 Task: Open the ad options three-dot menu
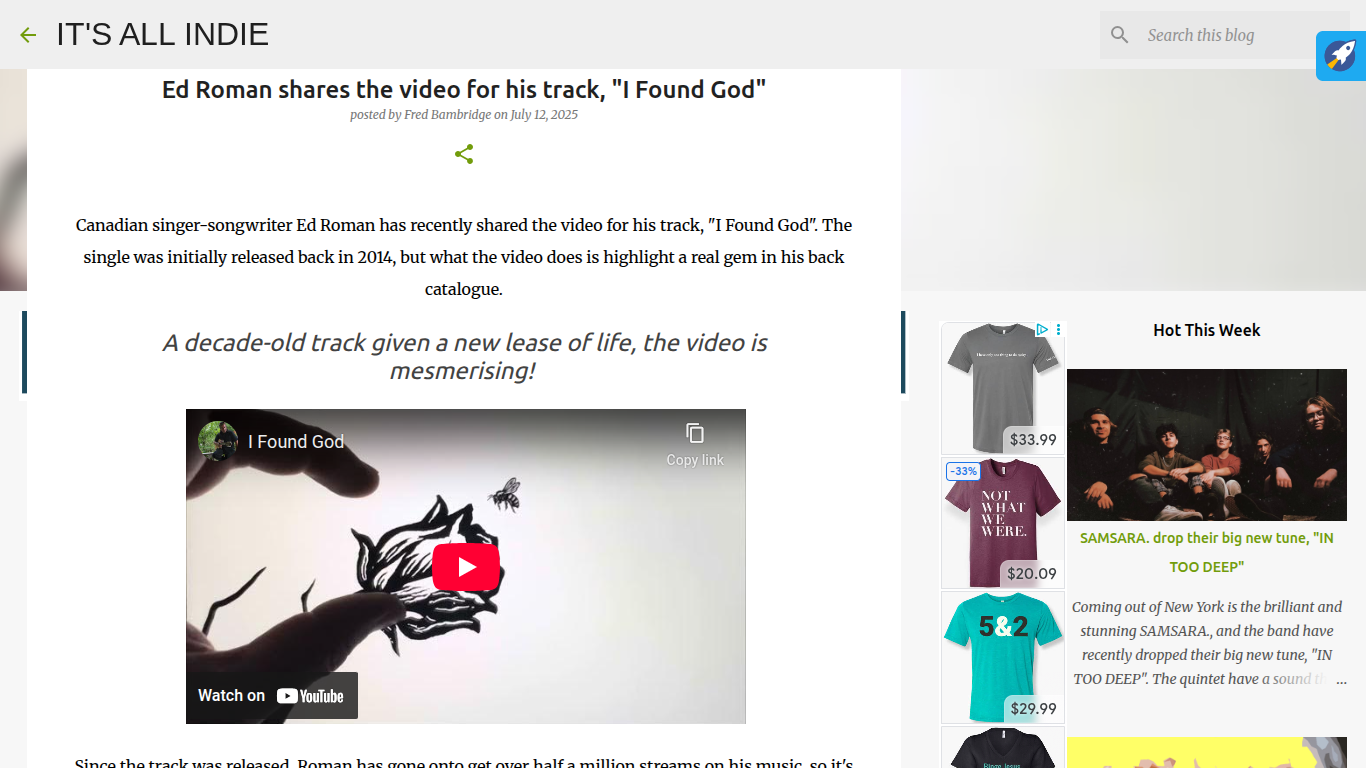tap(1058, 329)
